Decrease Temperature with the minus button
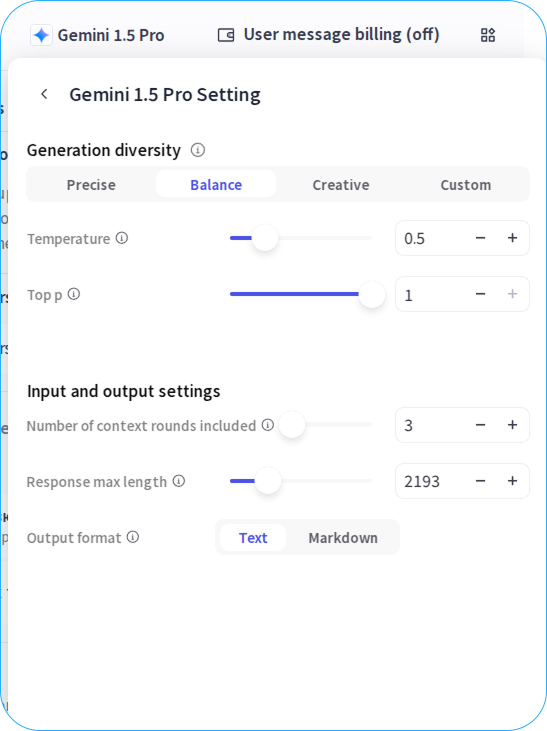The width and height of the screenshot is (547, 731). pos(480,238)
